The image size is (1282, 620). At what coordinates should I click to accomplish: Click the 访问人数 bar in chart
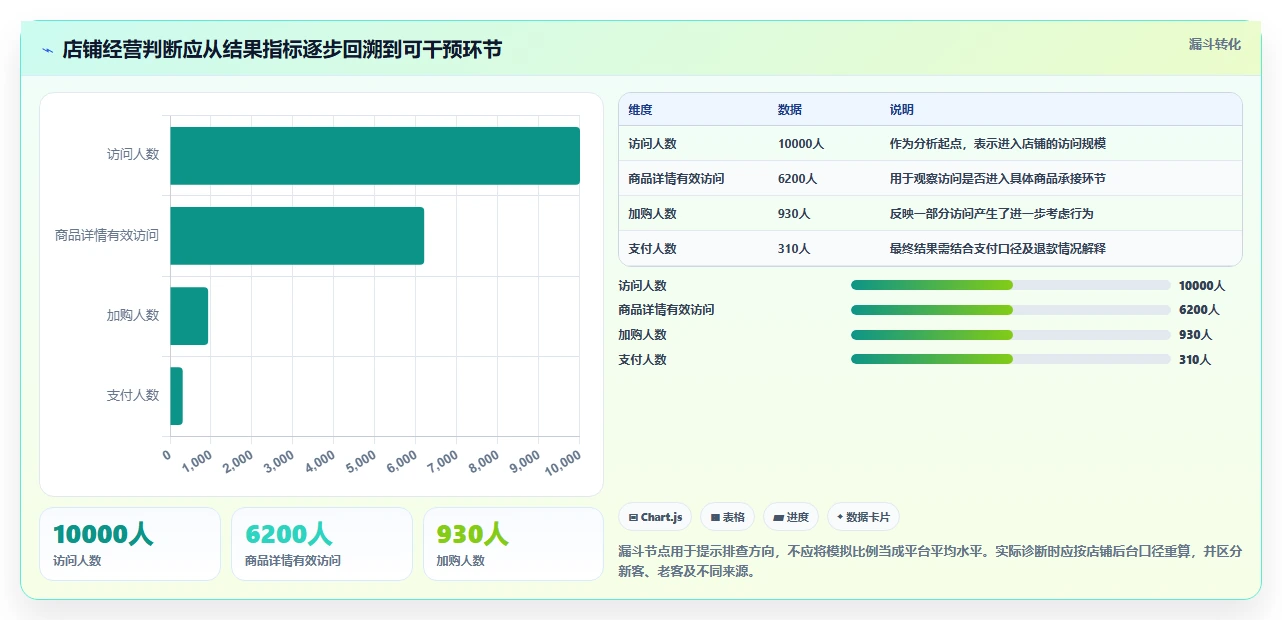[x=375, y=156]
